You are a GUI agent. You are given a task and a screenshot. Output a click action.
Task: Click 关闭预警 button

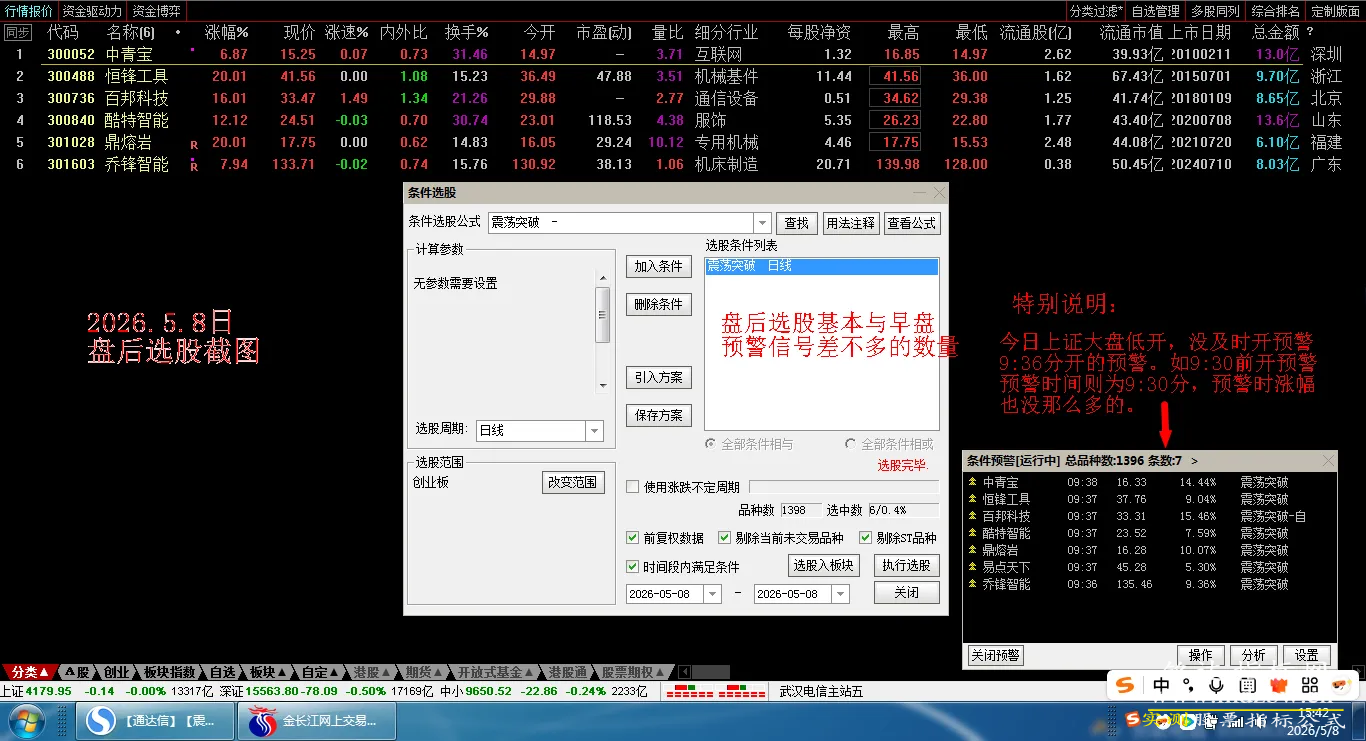pyautogui.click(x=996, y=655)
